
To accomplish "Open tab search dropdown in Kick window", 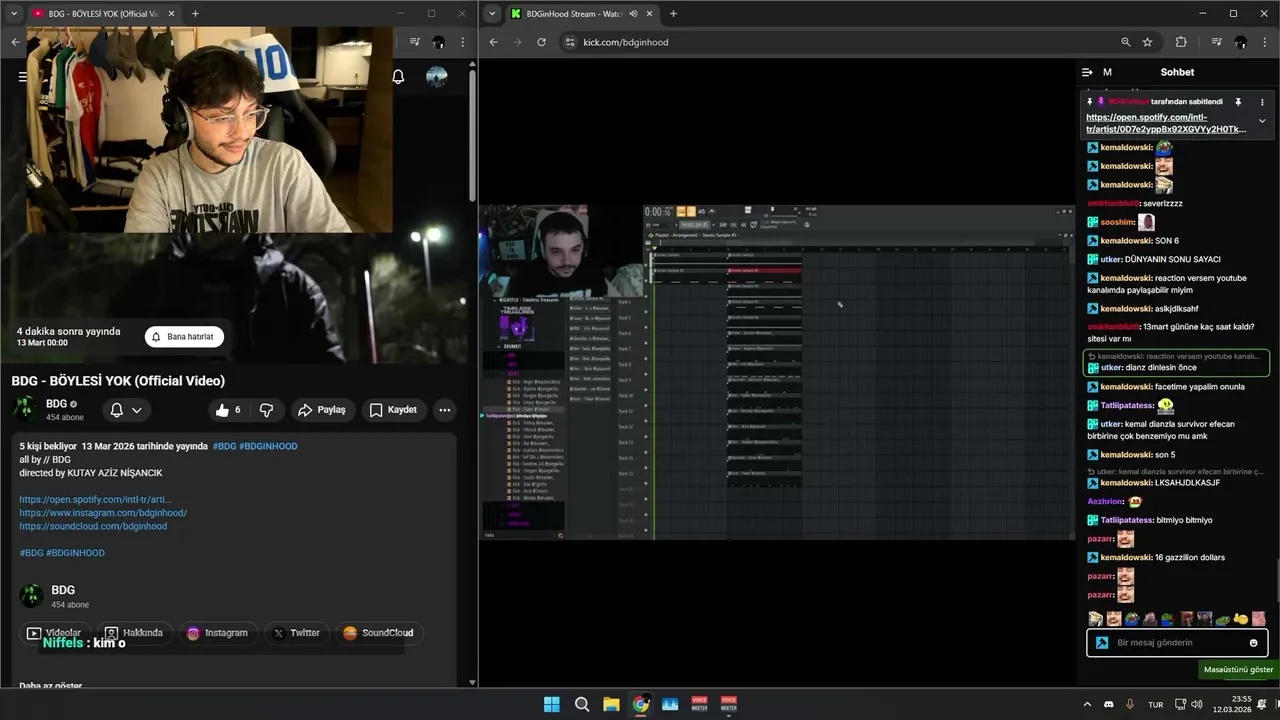I will pos(493,14).
